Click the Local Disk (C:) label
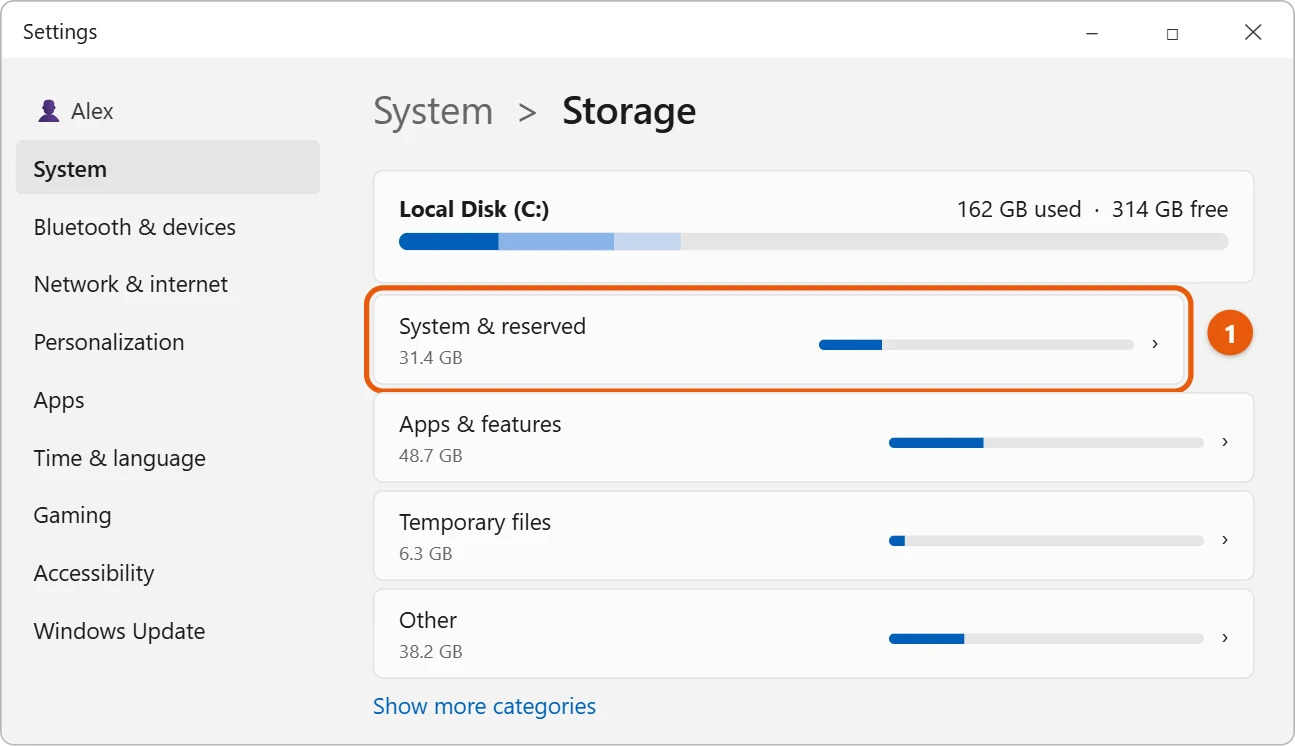The height and width of the screenshot is (746, 1295). 474,210
